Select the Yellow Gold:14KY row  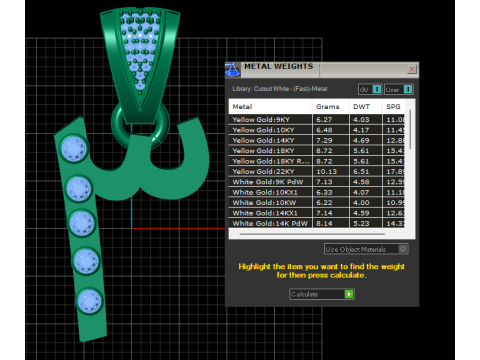coord(317,140)
